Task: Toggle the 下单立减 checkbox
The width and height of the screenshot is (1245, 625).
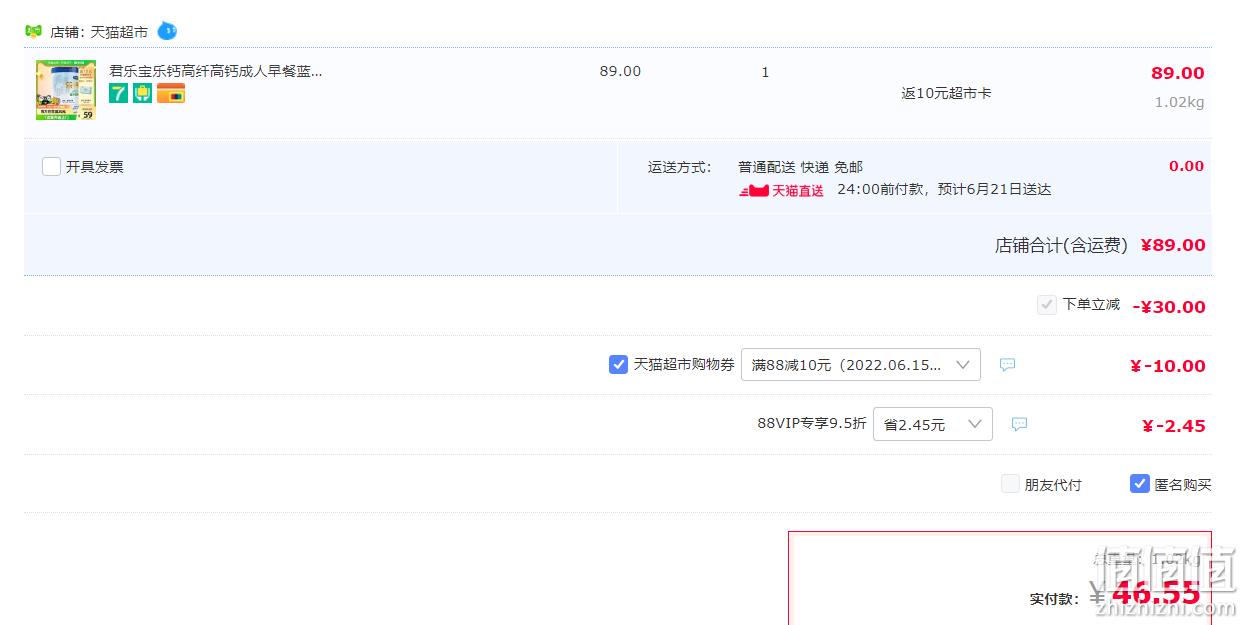Action: click(x=1047, y=305)
